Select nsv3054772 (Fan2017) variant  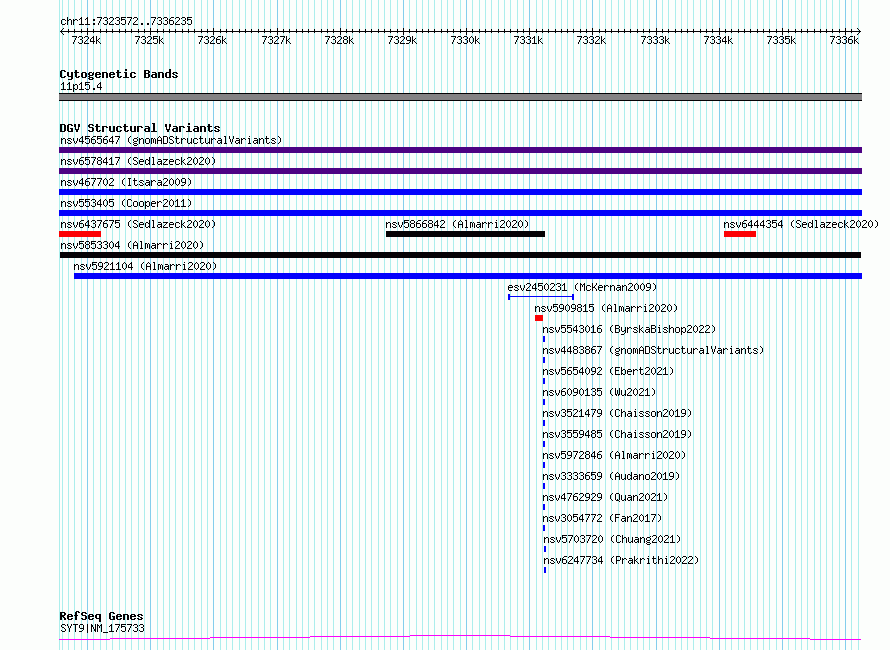point(602,518)
